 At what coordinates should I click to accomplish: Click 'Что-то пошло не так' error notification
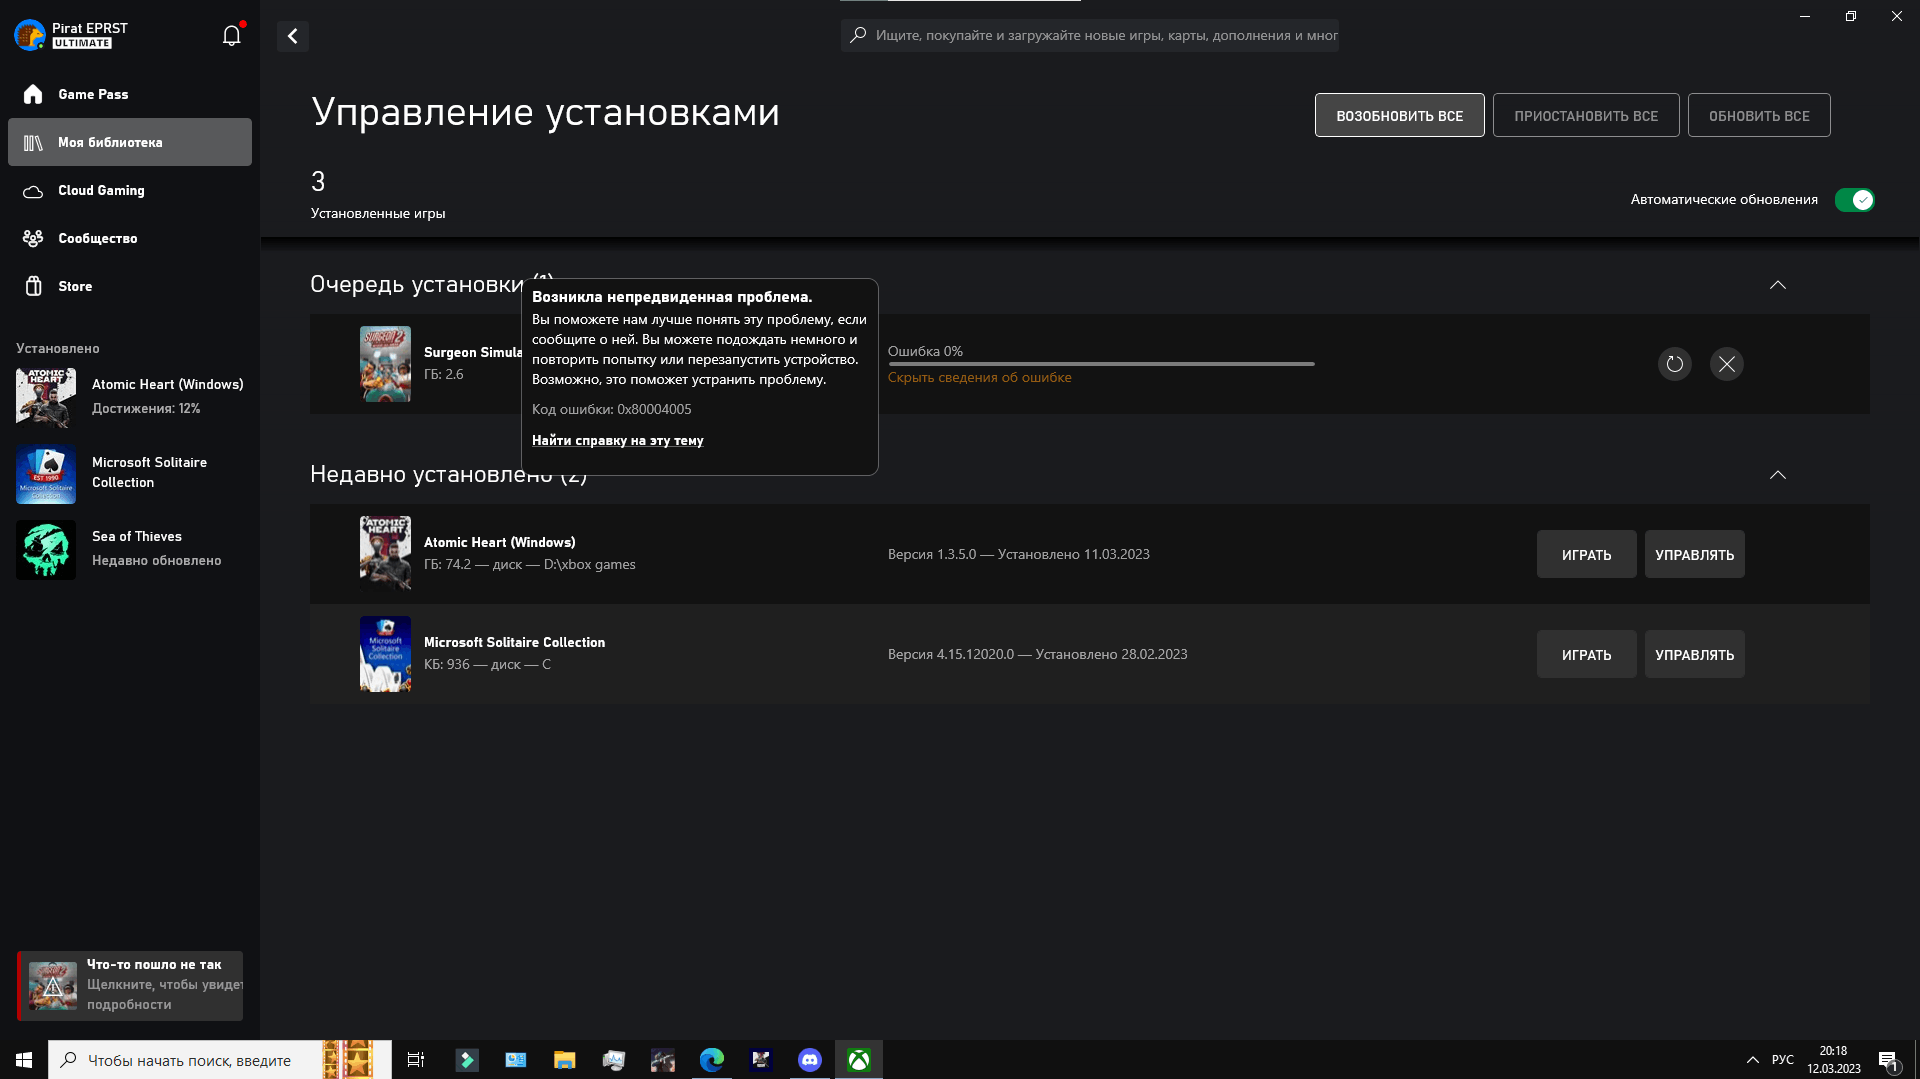pos(130,985)
